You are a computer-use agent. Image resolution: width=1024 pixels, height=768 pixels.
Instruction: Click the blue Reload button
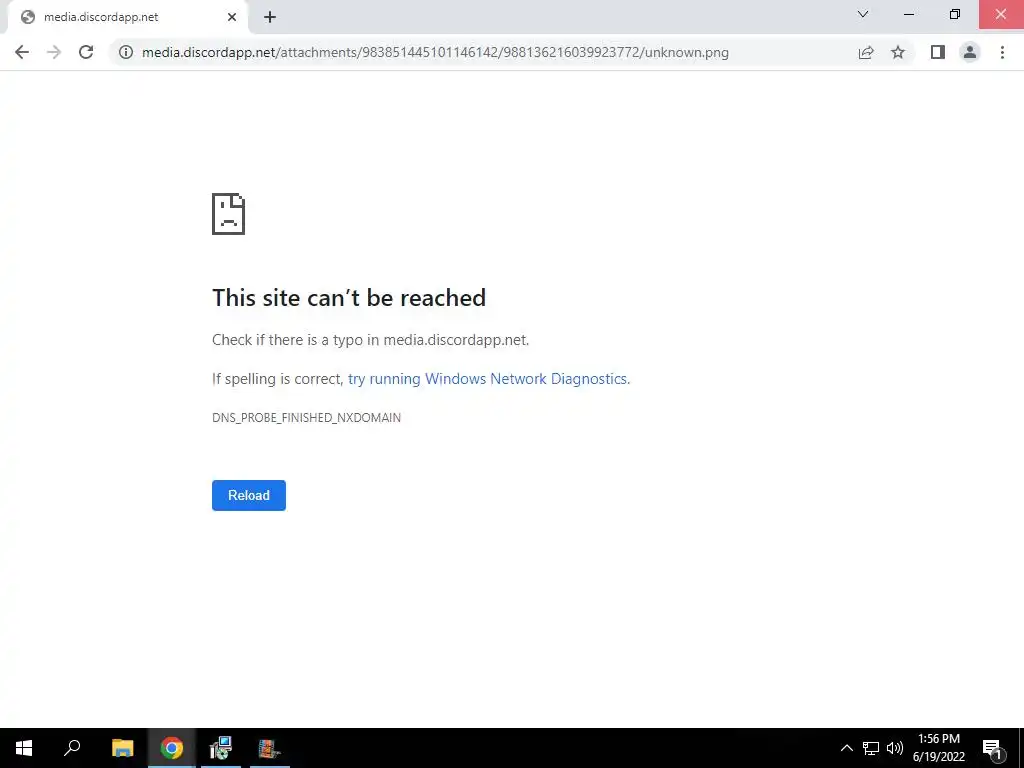point(249,495)
